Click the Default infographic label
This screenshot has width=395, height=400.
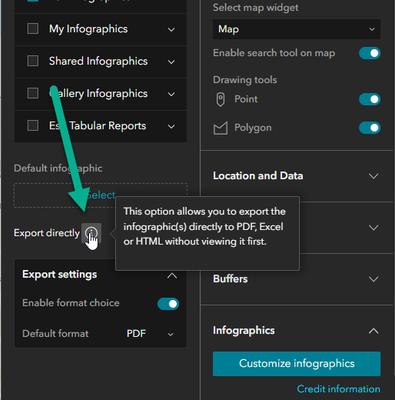click(58, 168)
